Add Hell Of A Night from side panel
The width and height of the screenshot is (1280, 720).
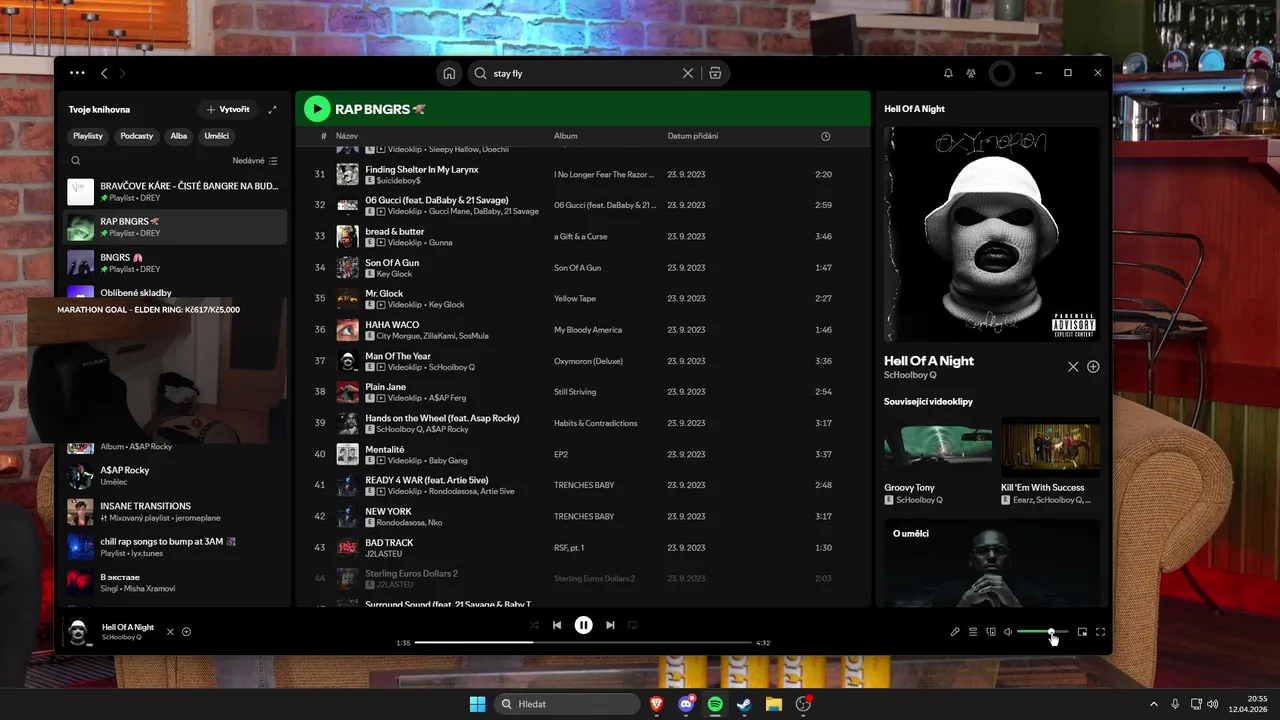tap(1093, 367)
